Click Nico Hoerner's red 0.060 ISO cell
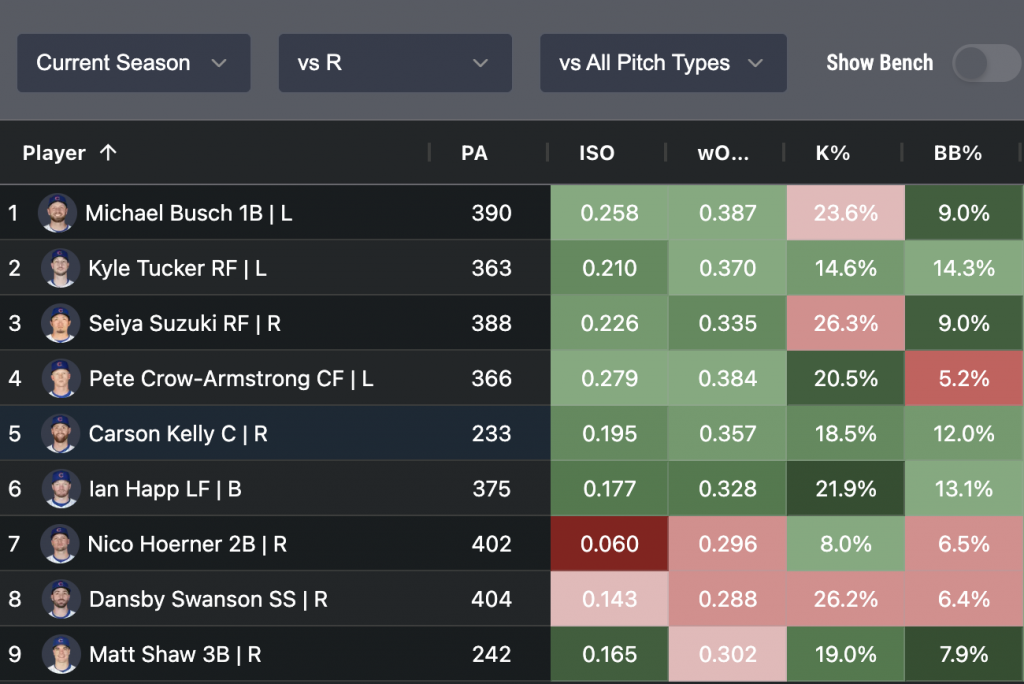 pyautogui.click(x=609, y=544)
